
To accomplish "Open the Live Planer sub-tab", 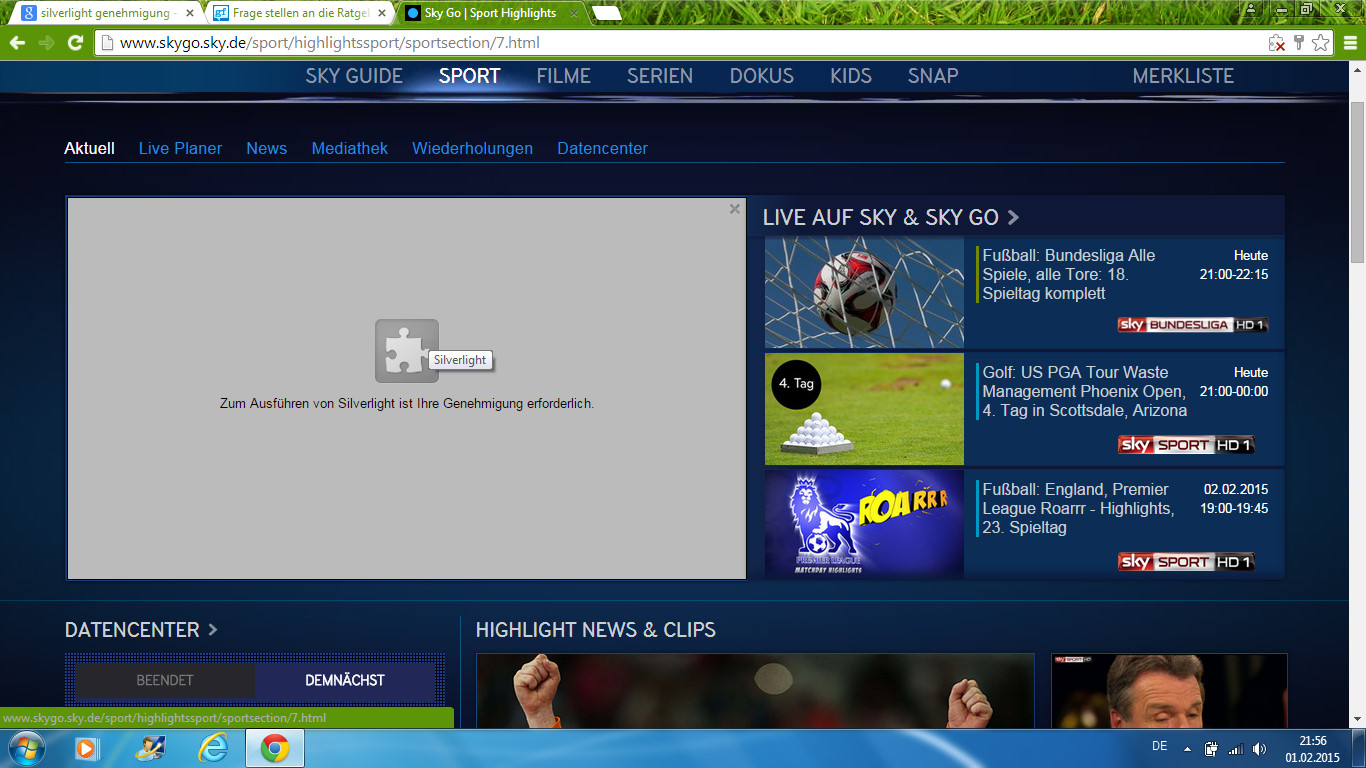I will click(180, 148).
